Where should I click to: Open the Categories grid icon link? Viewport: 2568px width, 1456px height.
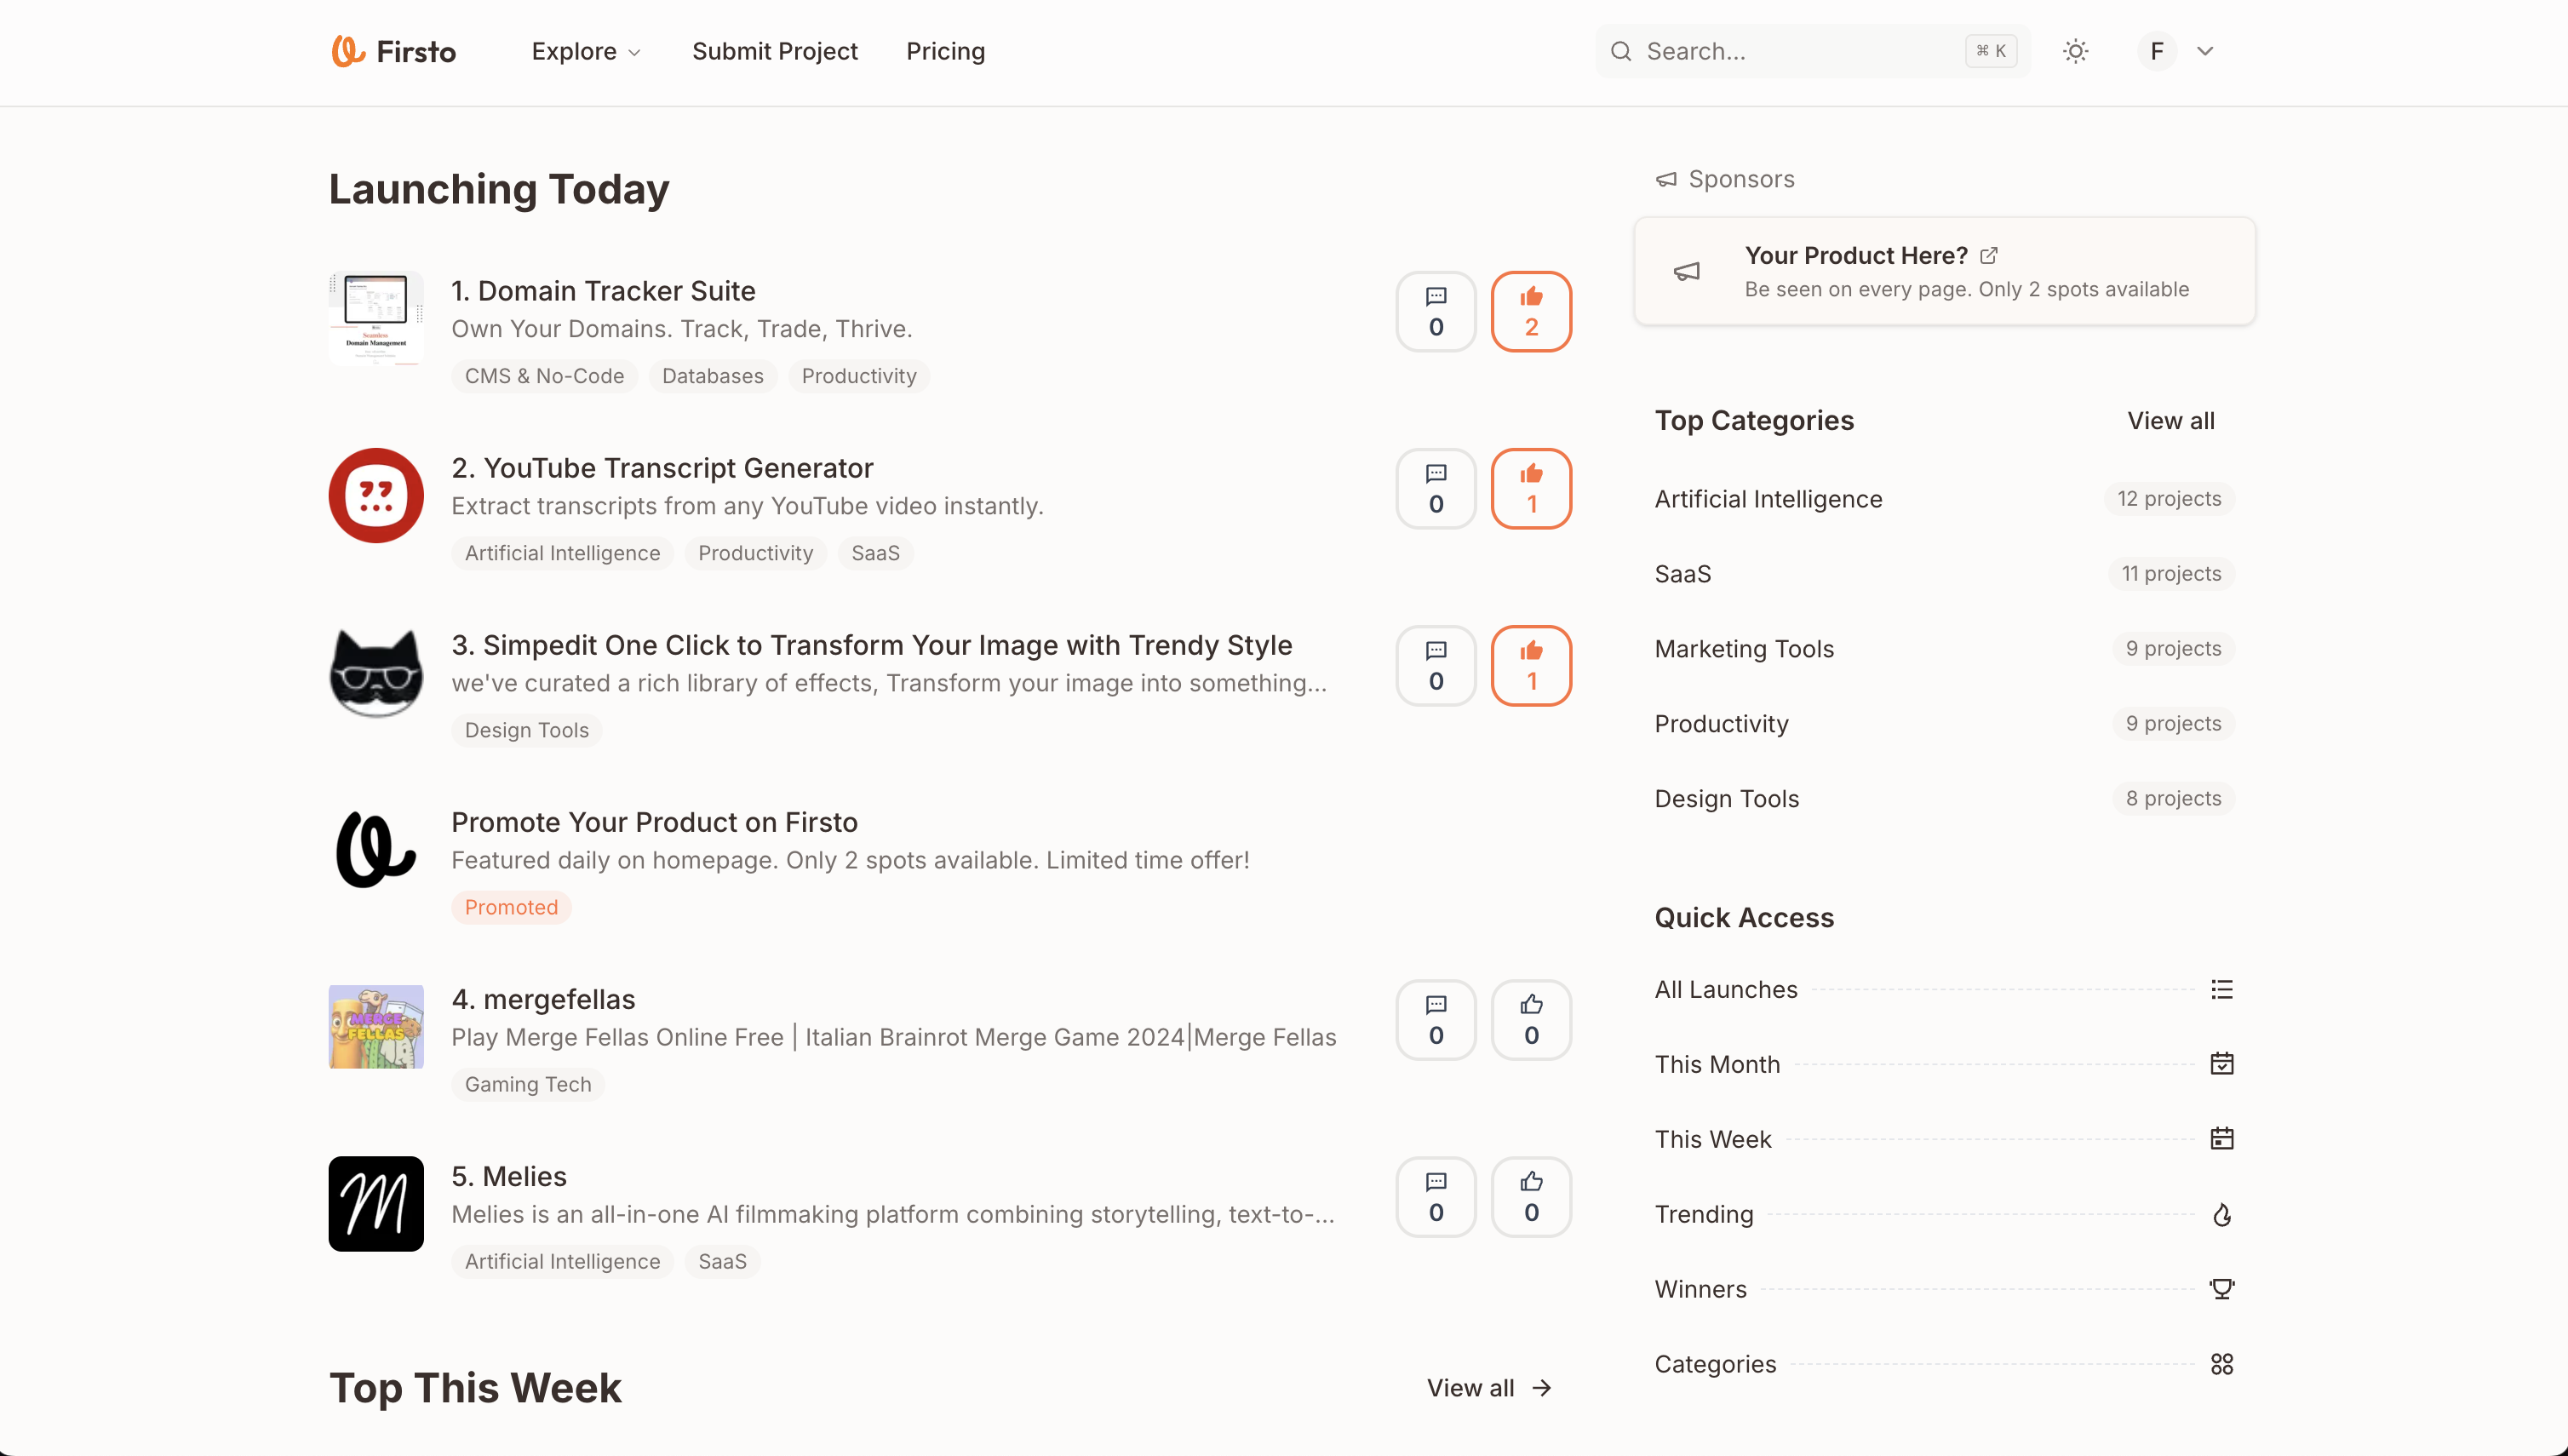tap(2221, 1364)
